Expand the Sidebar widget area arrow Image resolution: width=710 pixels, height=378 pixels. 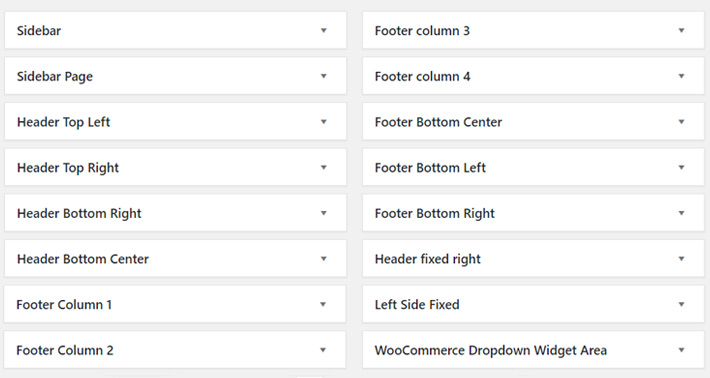323,31
